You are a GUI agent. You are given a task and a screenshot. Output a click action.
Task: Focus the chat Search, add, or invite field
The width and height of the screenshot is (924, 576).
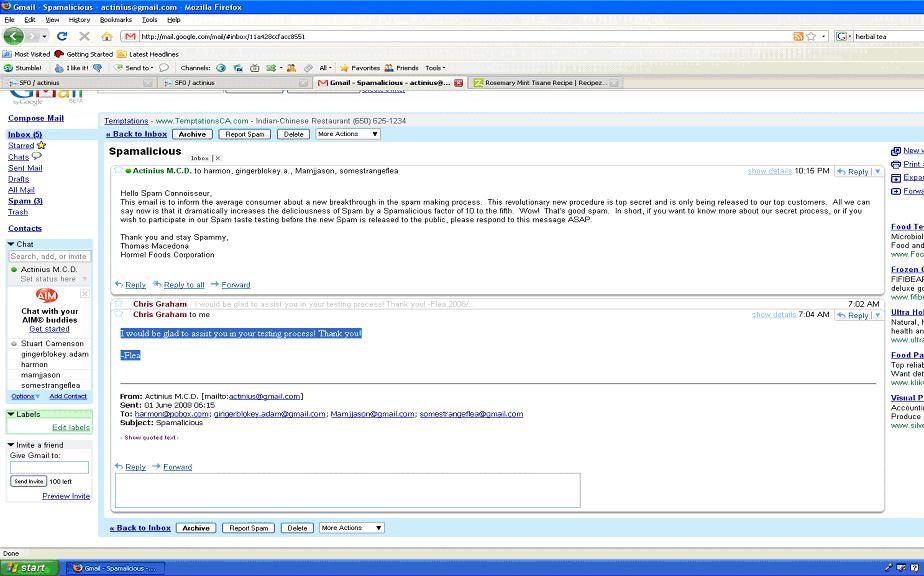click(x=50, y=256)
